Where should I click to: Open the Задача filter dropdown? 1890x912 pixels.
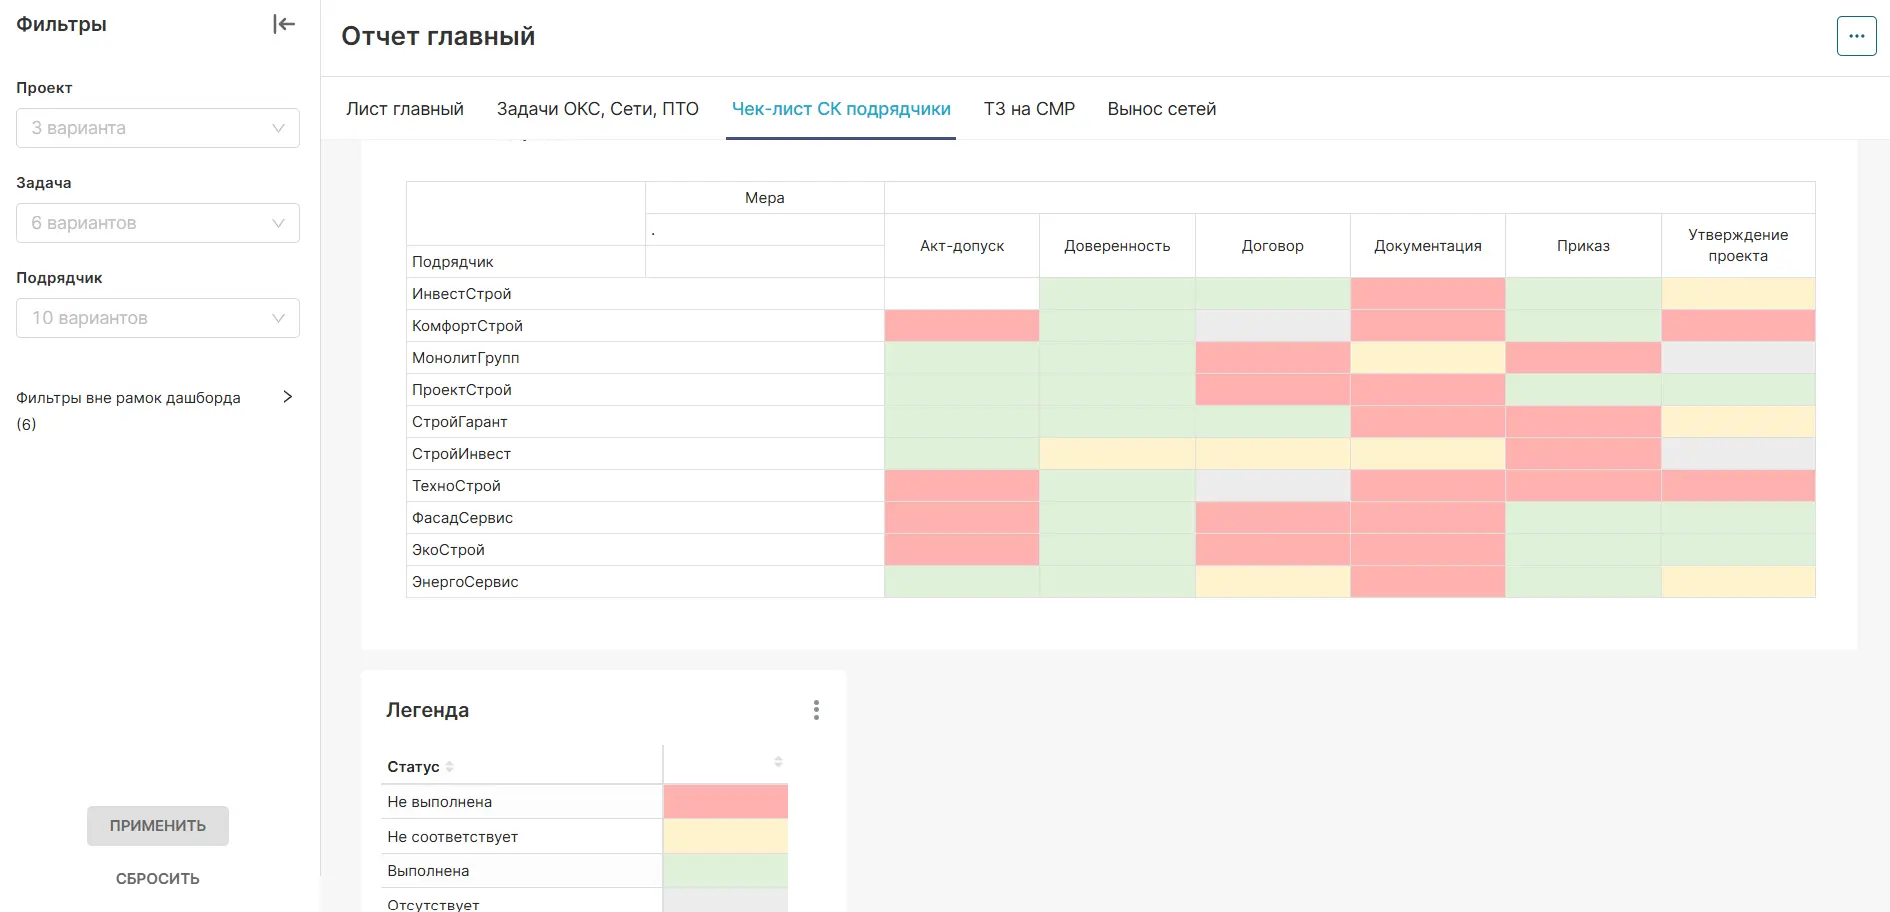[158, 223]
